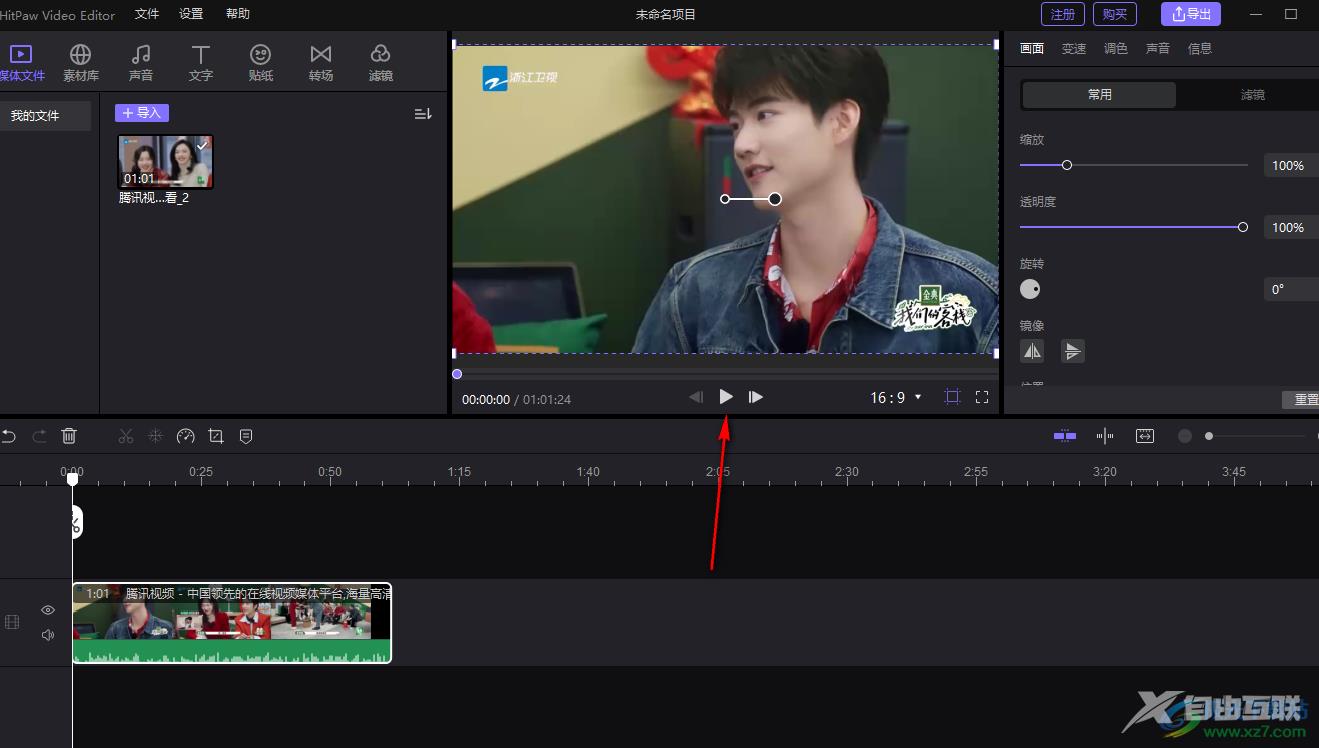Click the opacity 100% value field
Image resolution: width=1319 pixels, height=748 pixels.
1291,228
